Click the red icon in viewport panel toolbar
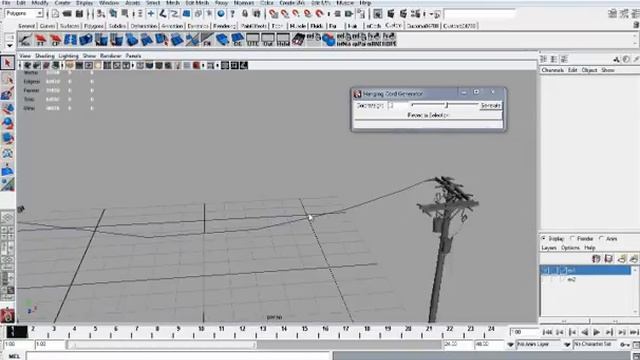640x360 pixels. point(196,65)
